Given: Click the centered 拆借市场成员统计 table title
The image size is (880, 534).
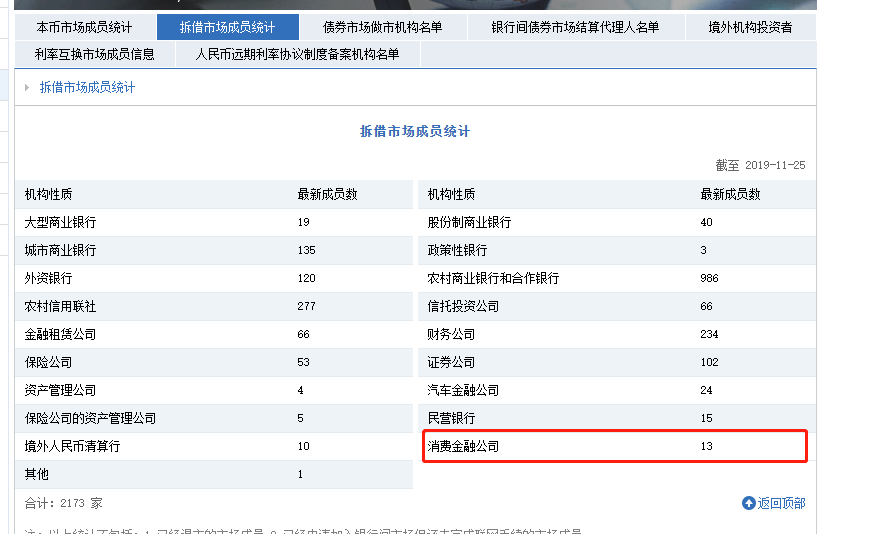Looking at the screenshot, I should pyautogui.click(x=415, y=131).
